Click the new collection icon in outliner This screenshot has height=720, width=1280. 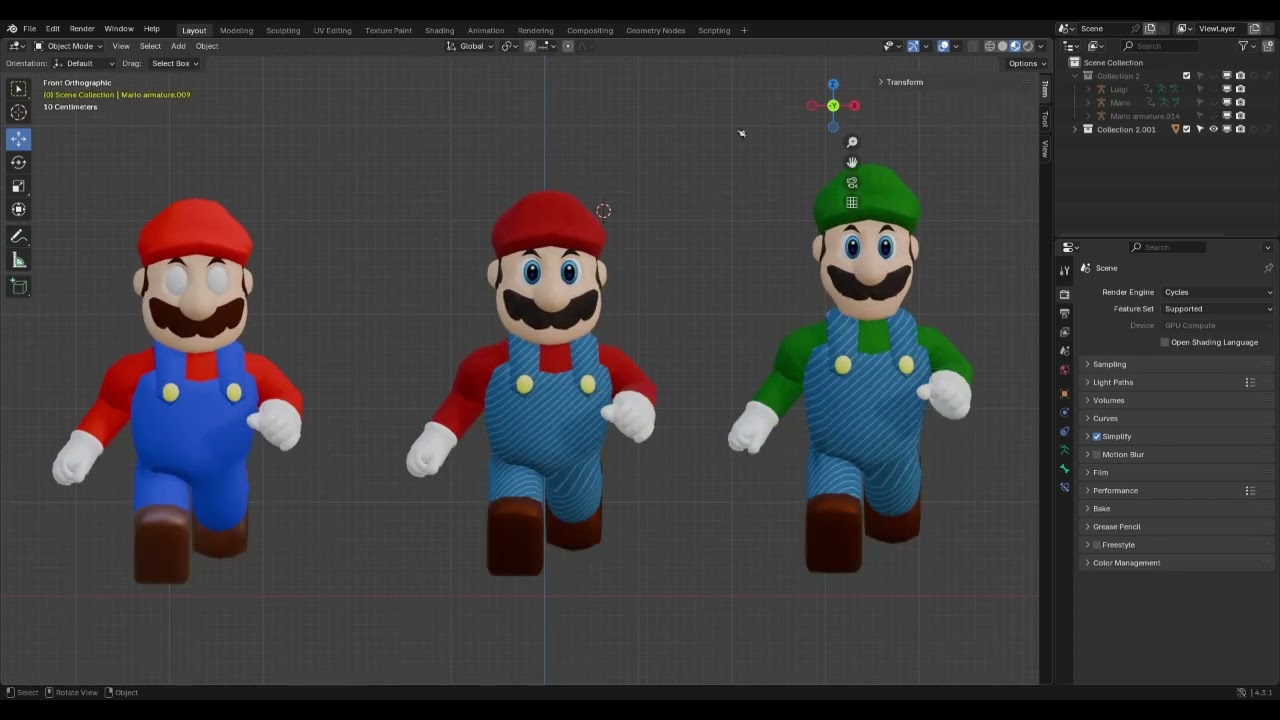[1268, 46]
